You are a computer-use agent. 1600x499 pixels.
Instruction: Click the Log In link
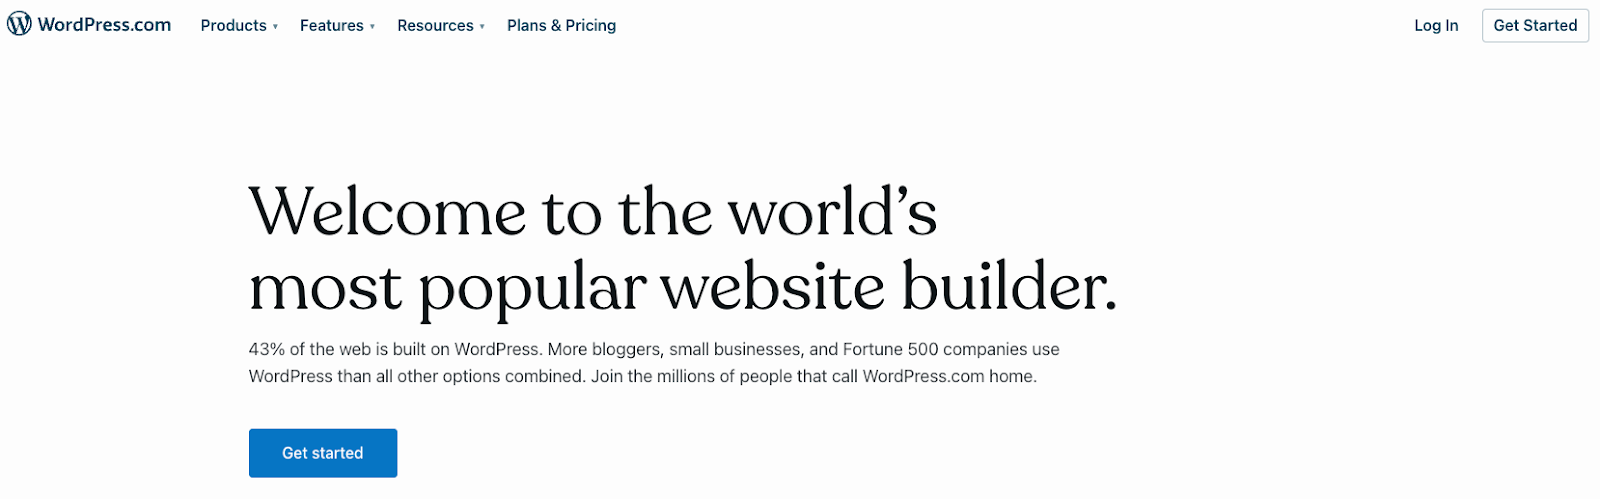point(1436,25)
